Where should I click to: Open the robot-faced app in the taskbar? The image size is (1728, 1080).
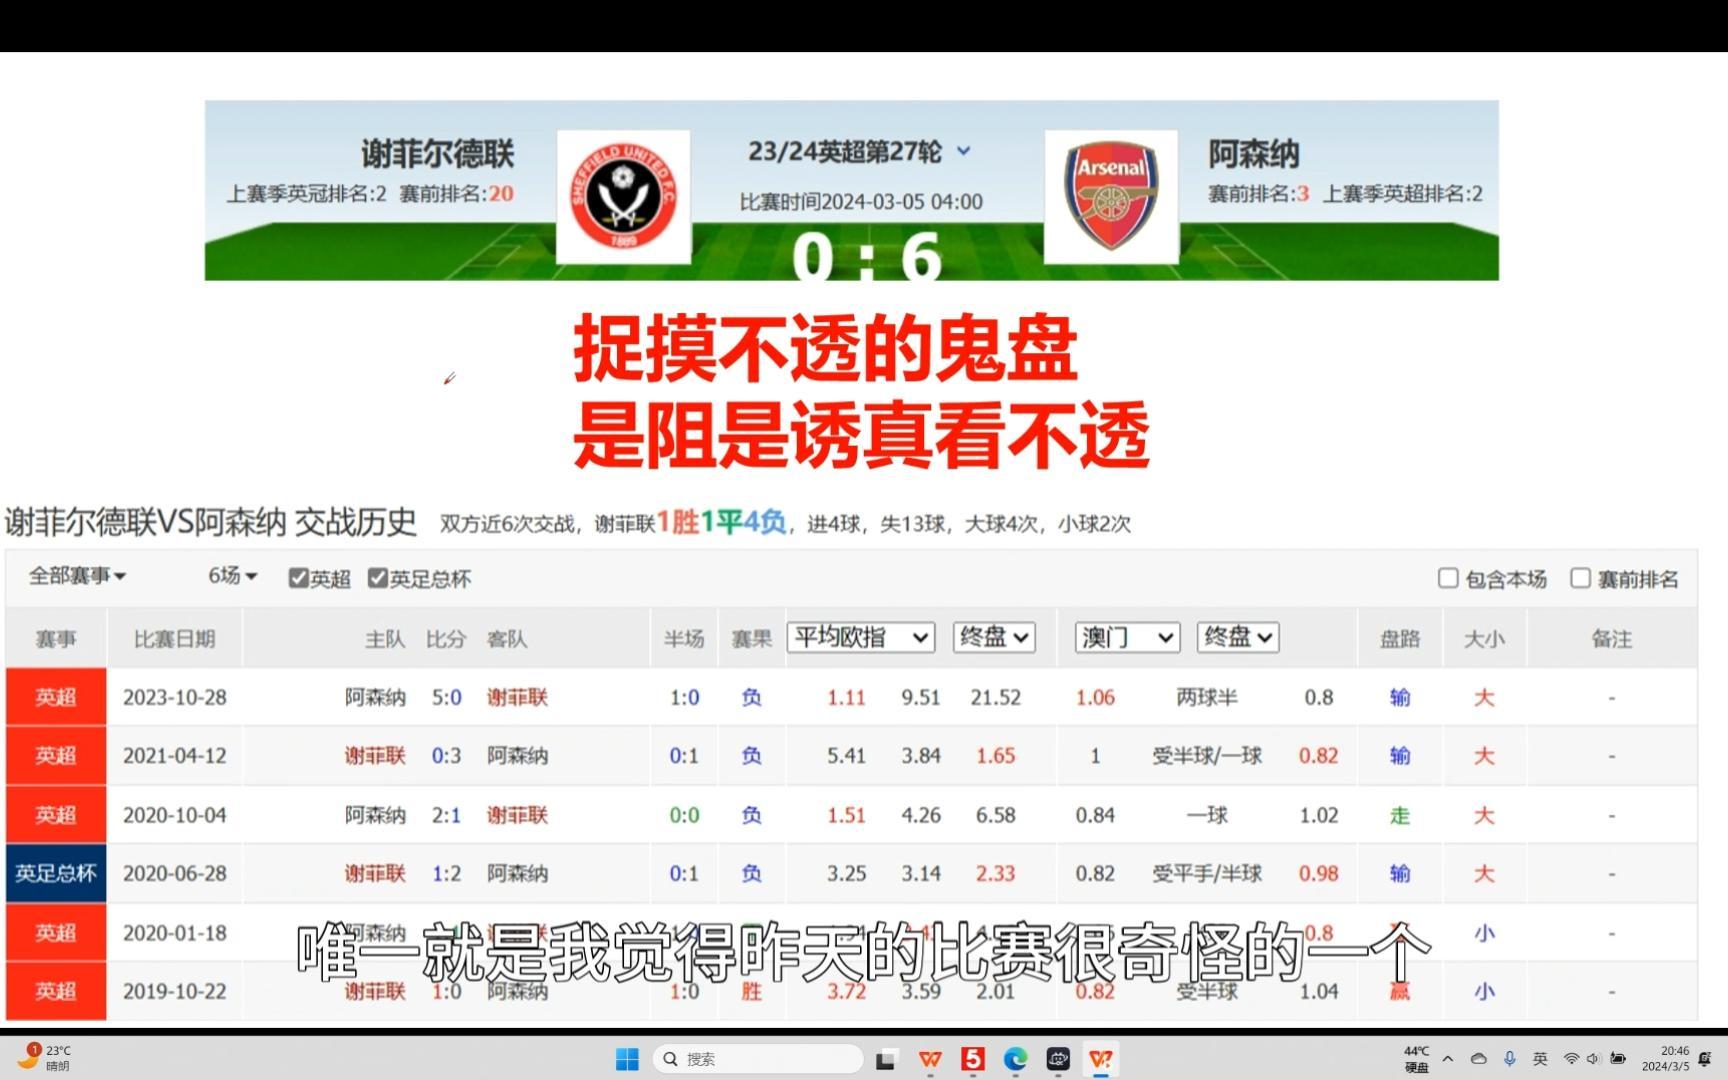pos(1058,1059)
